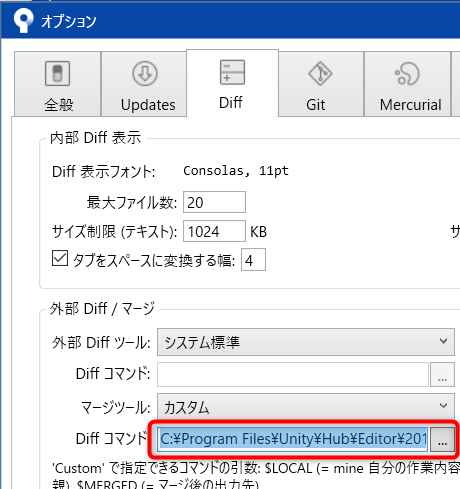The image size is (460, 489).
Task: Switch to the Updates tab
Action: tap(144, 84)
